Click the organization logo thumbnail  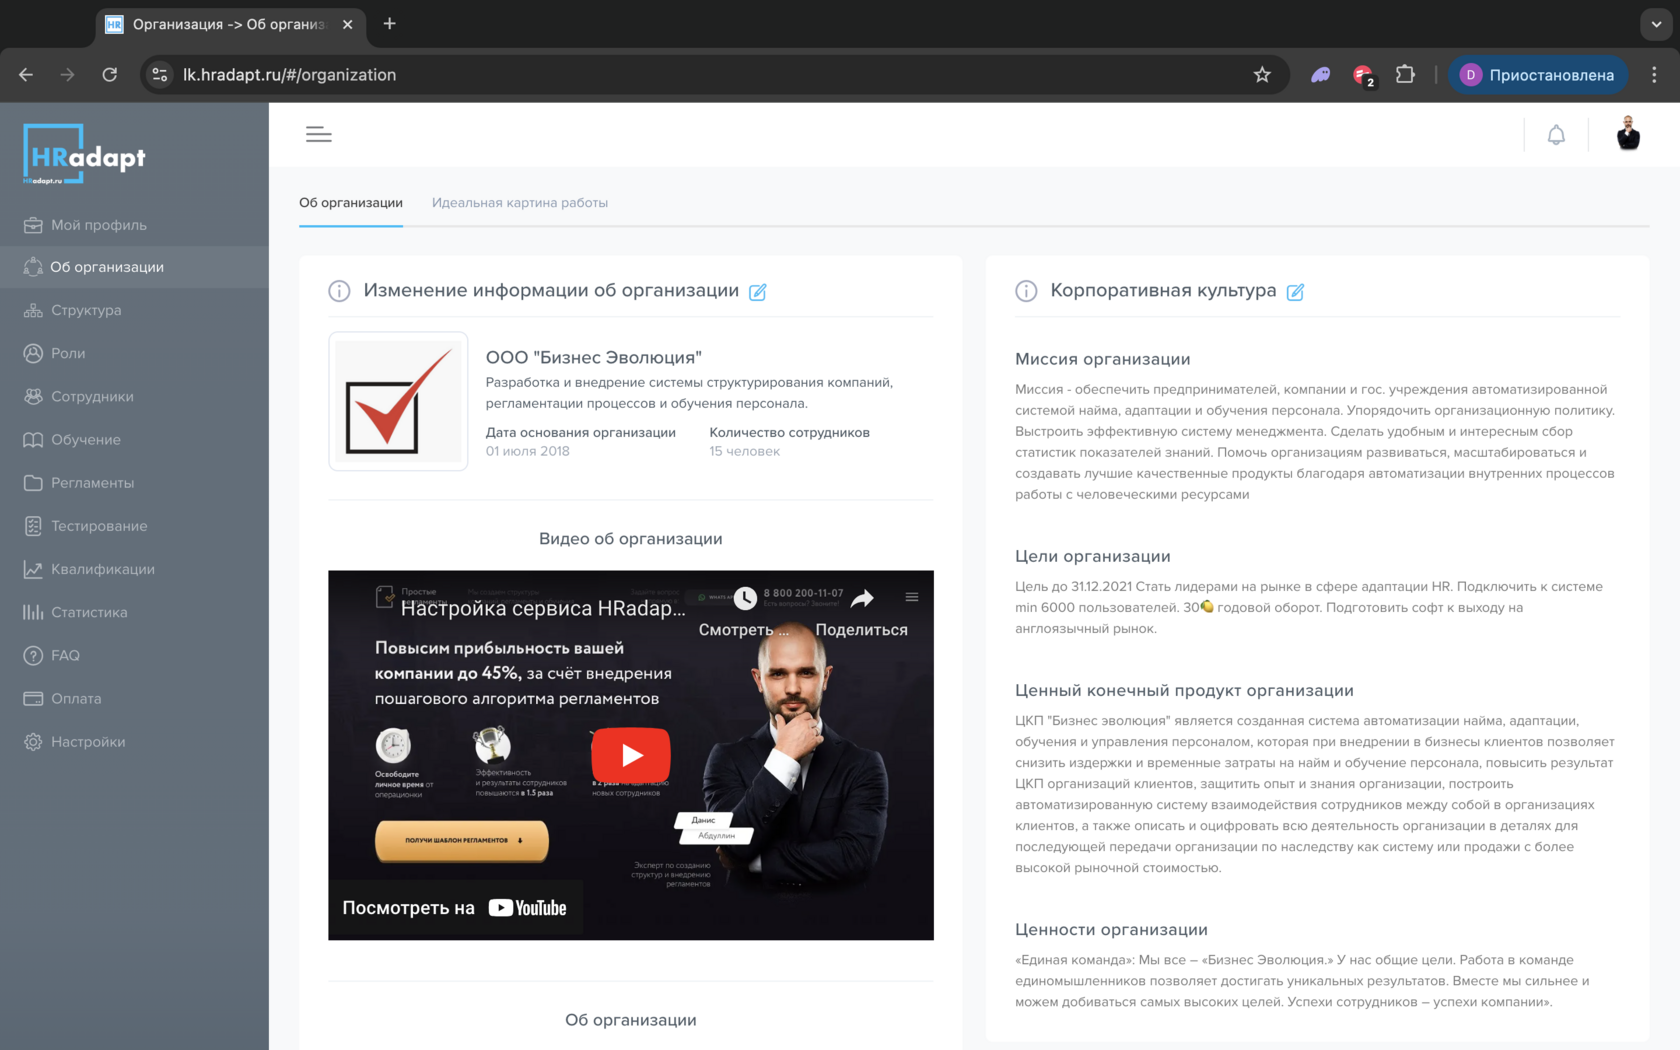[x=398, y=401]
